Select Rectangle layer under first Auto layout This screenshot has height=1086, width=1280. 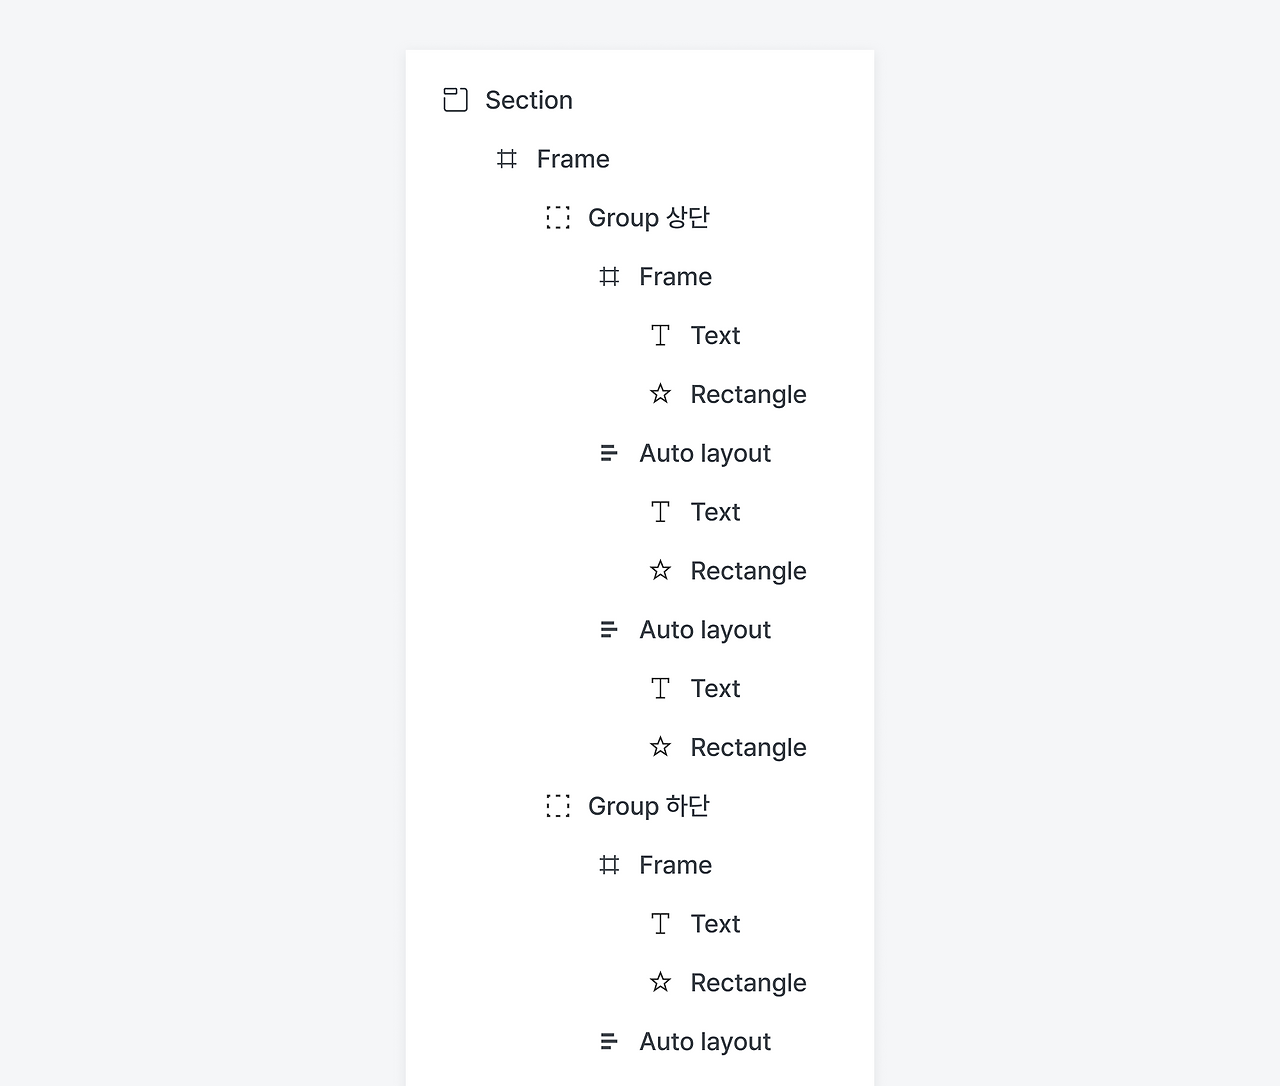748,571
